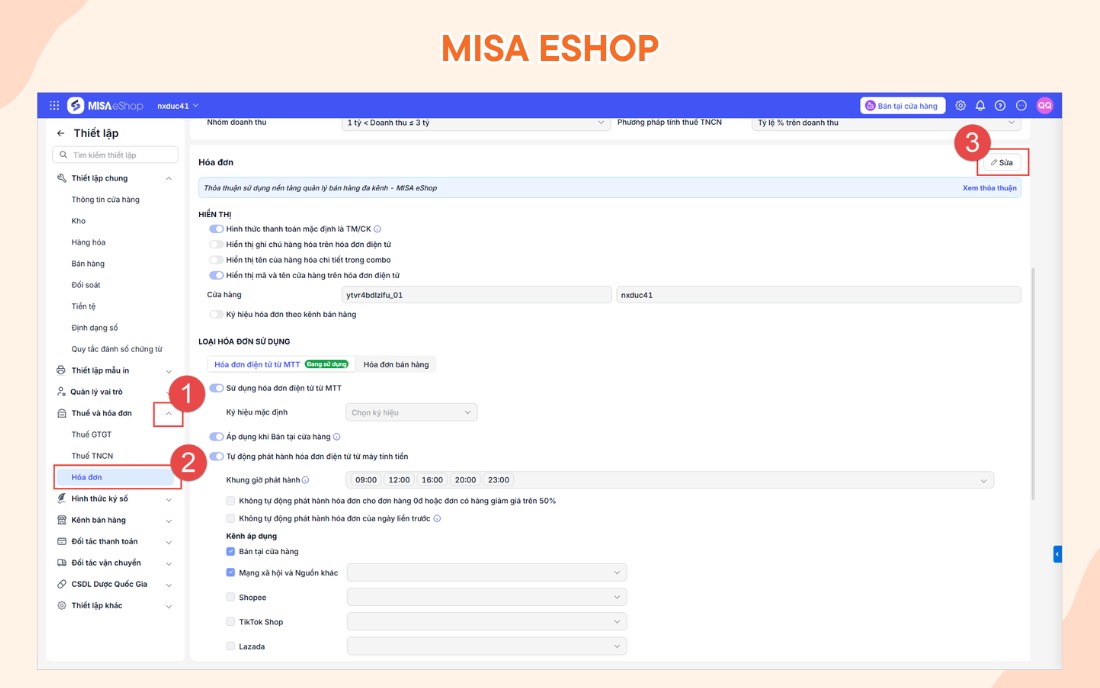1100x688 pixels.
Task: Toggle Ký hiệu hóa đơn theo kênh bán hàng
Action: (x=216, y=314)
